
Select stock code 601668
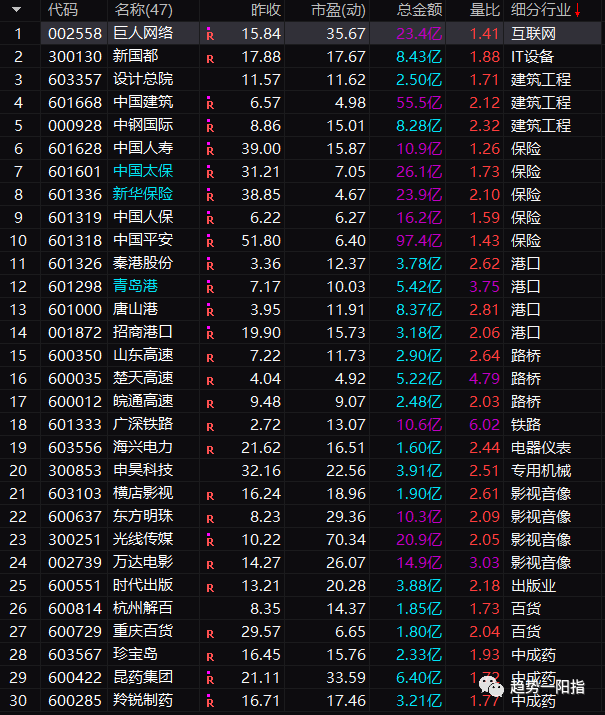tap(75, 103)
